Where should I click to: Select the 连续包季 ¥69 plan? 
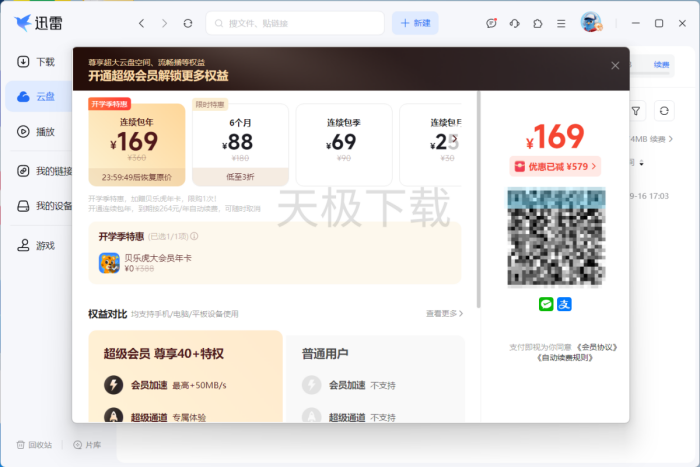[x=344, y=145]
